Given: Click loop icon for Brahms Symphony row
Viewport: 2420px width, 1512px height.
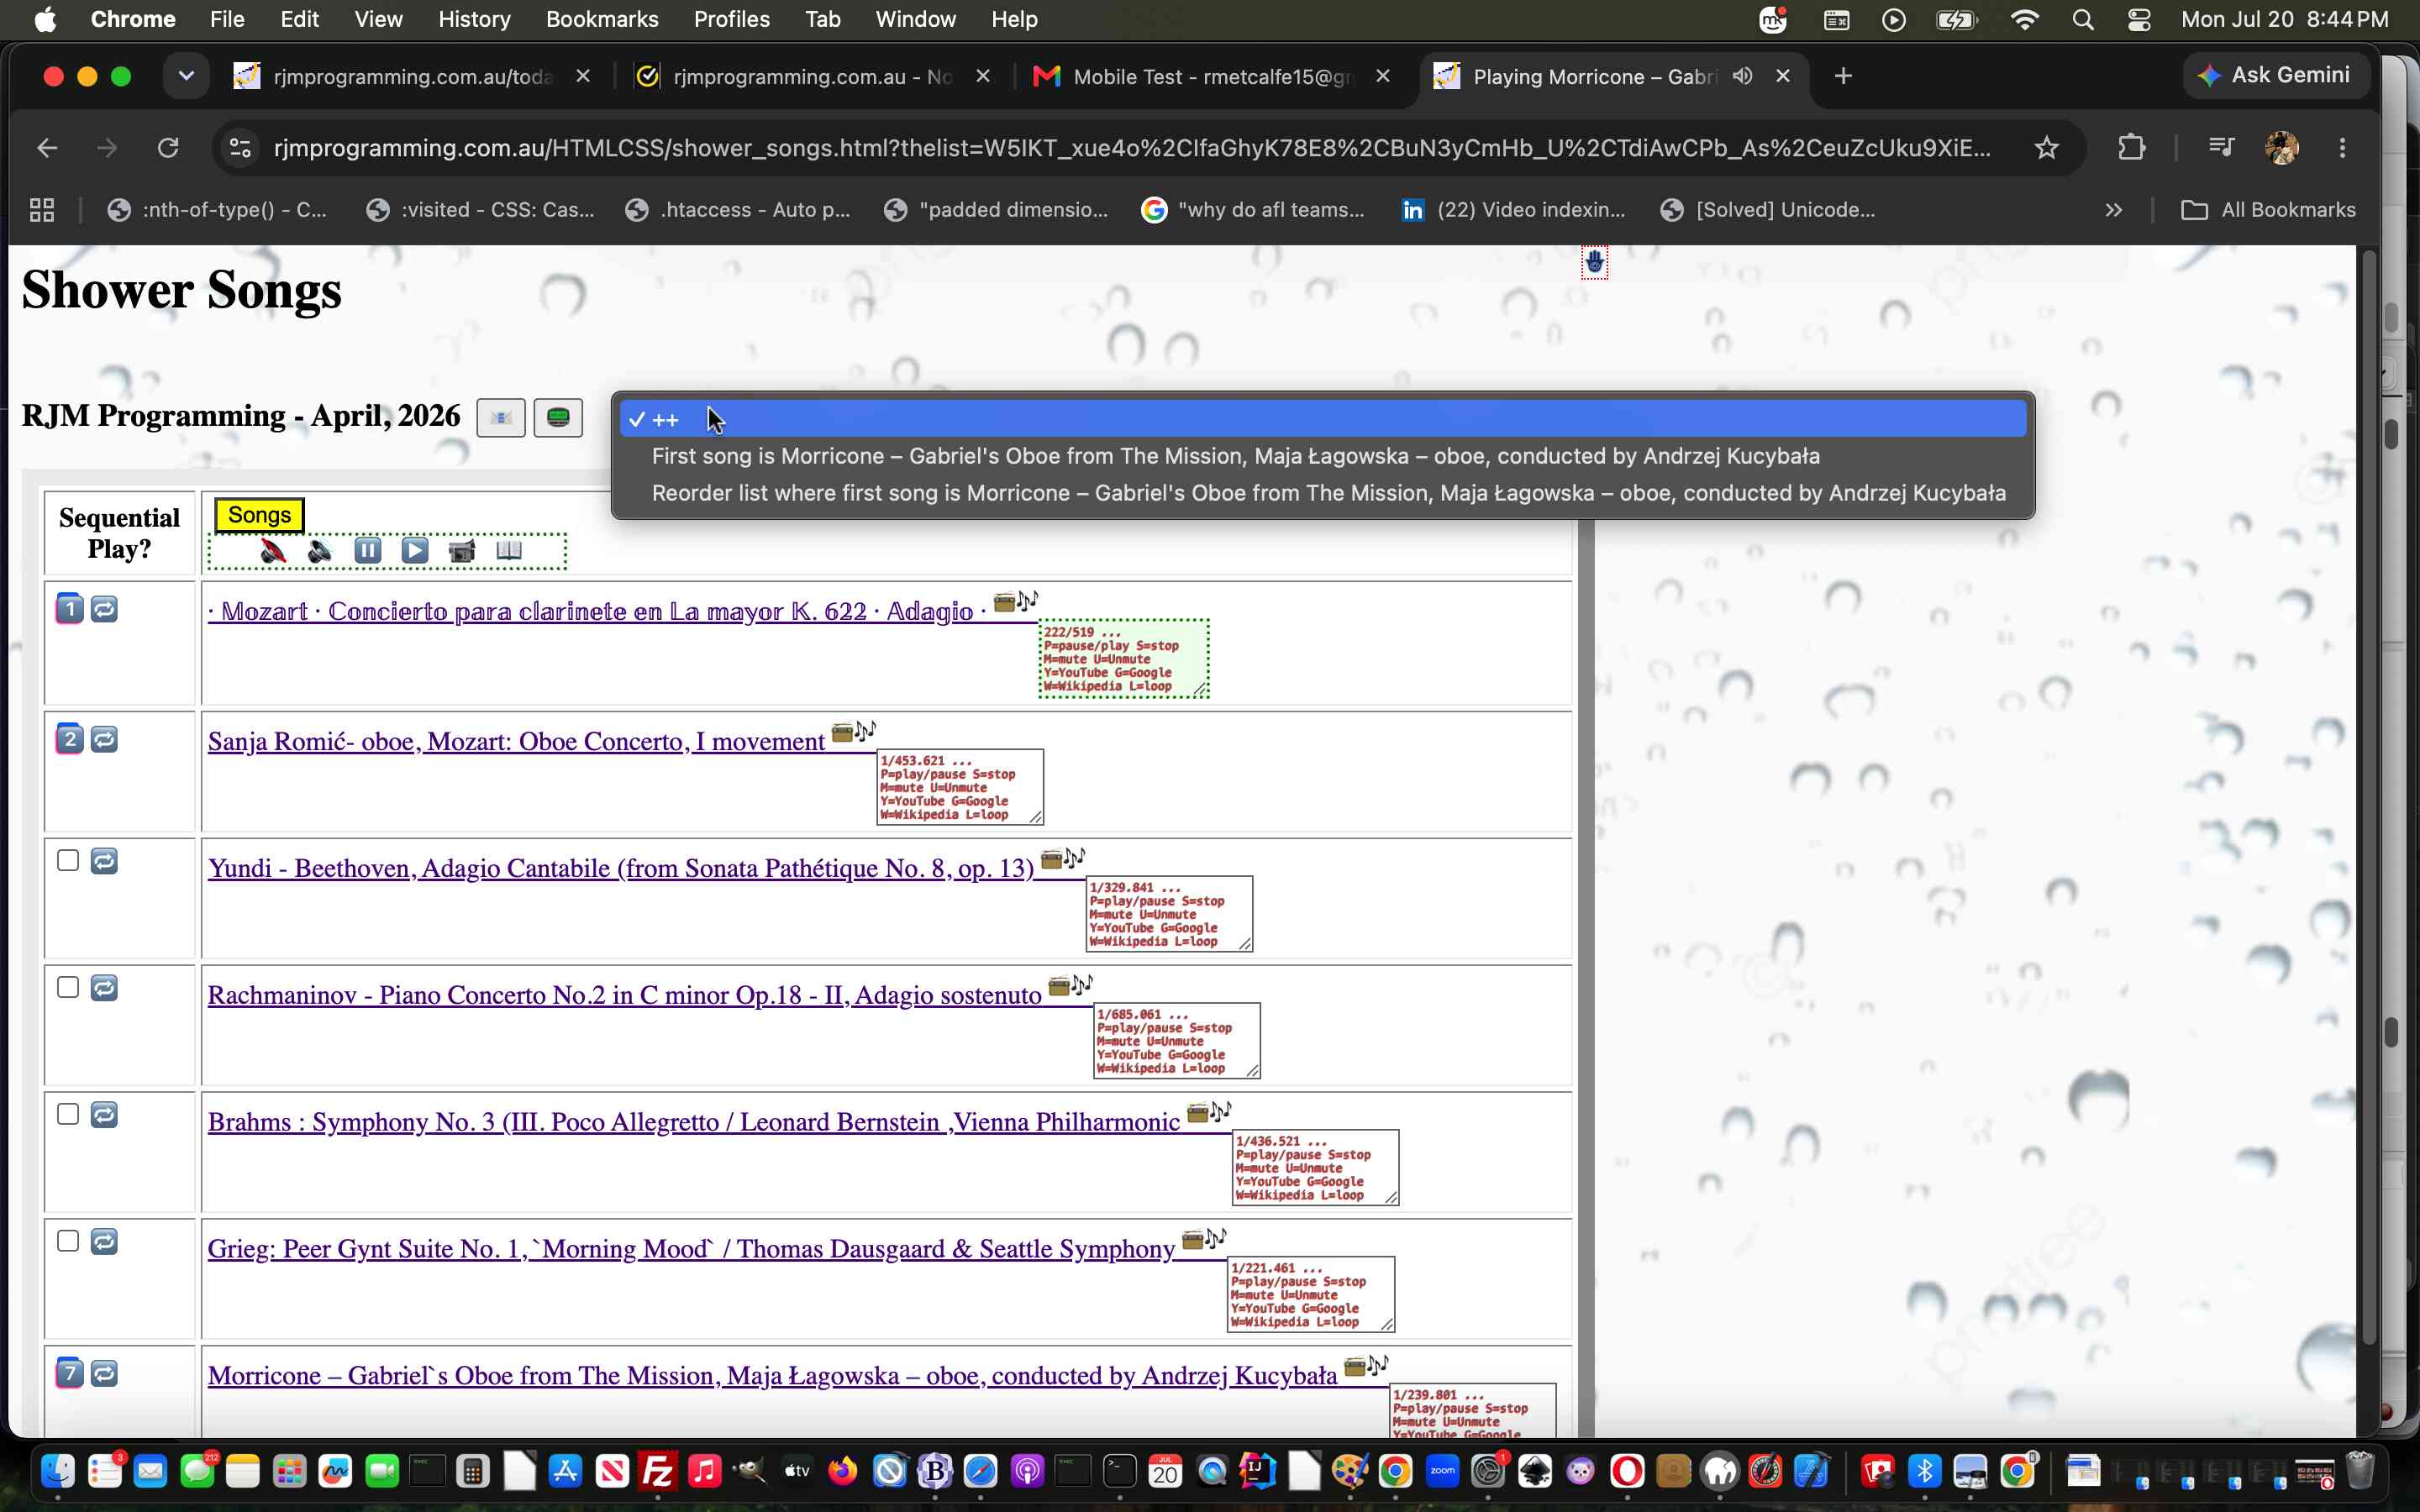Looking at the screenshot, I should click(104, 1114).
